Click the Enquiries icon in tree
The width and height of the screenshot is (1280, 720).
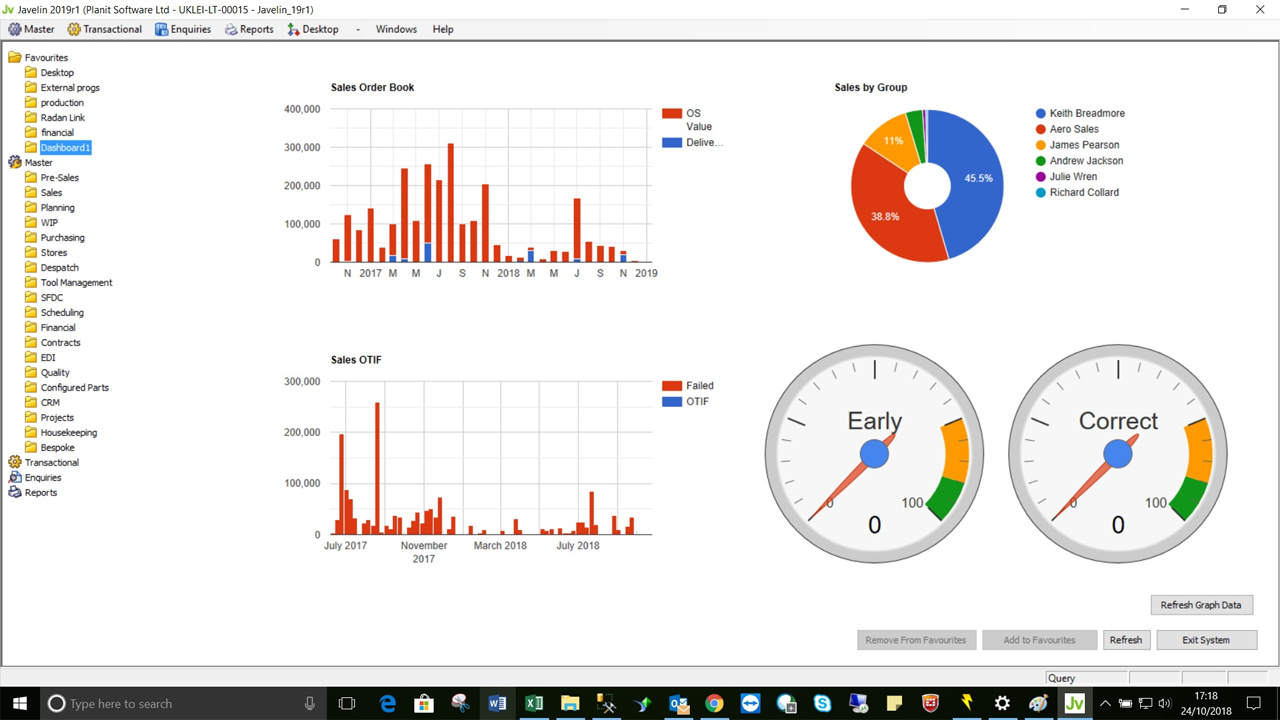(x=15, y=477)
